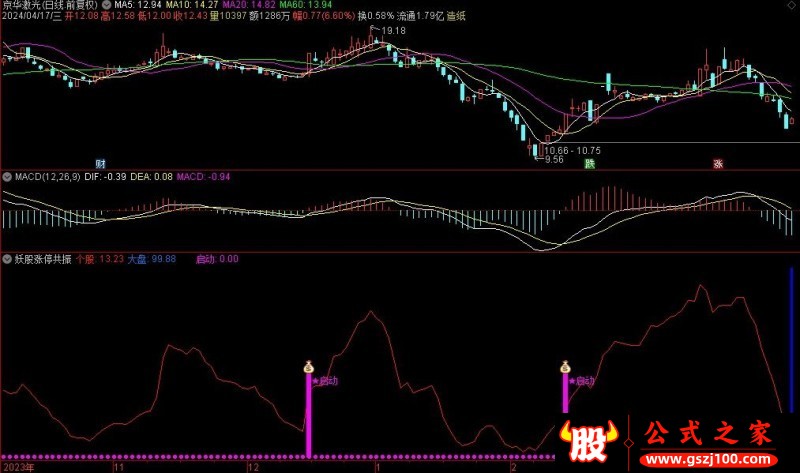The image size is (800, 473).
Task: Select the MA10: 14.27 moving average label
Action: coord(192,5)
